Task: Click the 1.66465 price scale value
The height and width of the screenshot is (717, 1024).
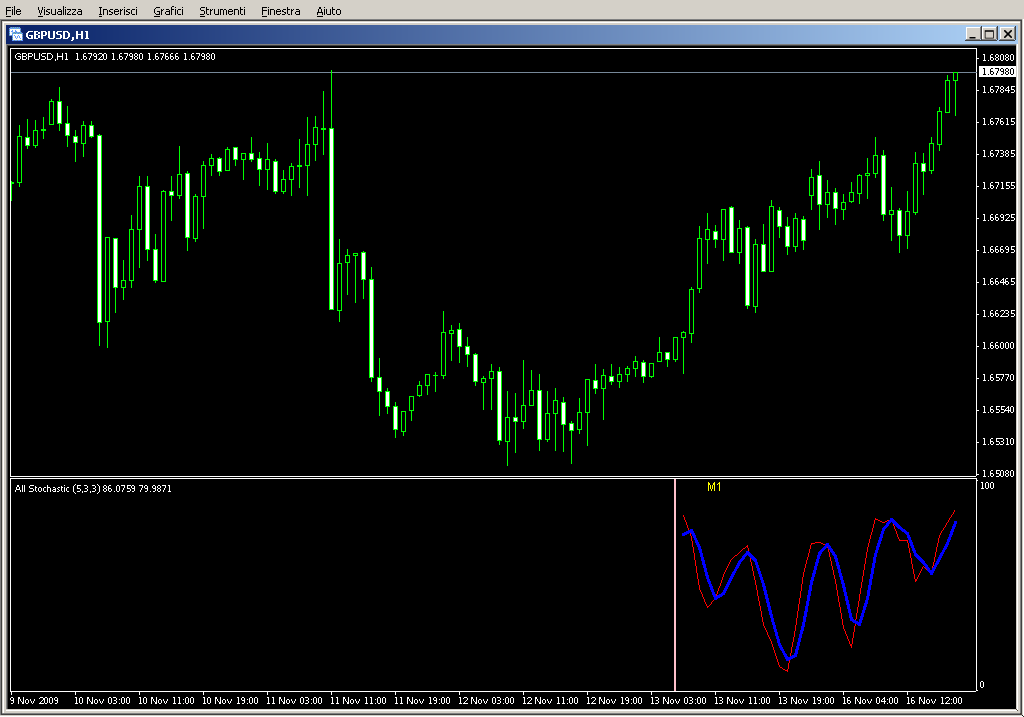Action: pyautogui.click(x=999, y=281)
